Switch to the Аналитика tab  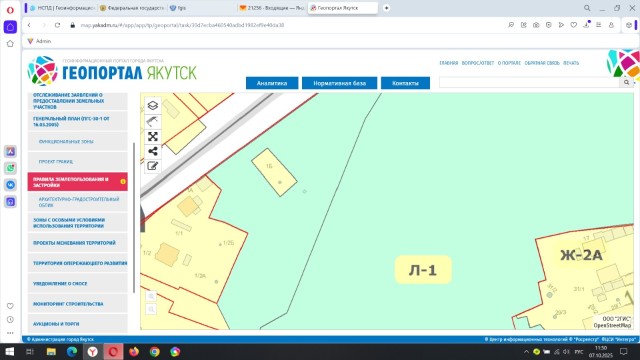point(272,83)
